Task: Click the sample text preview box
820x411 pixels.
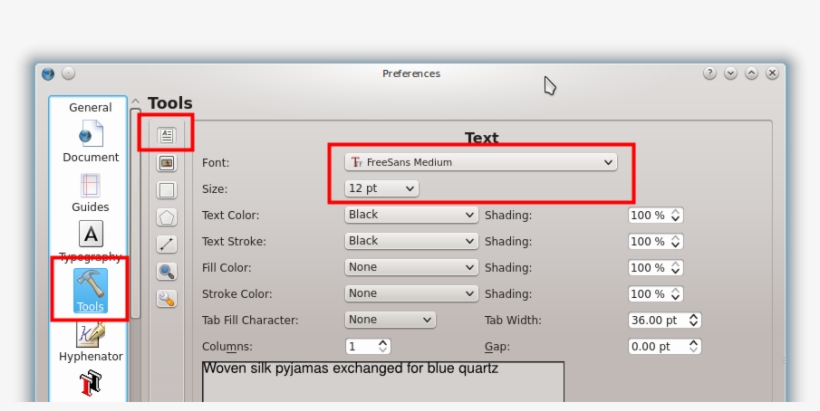Action: (383, 382)
